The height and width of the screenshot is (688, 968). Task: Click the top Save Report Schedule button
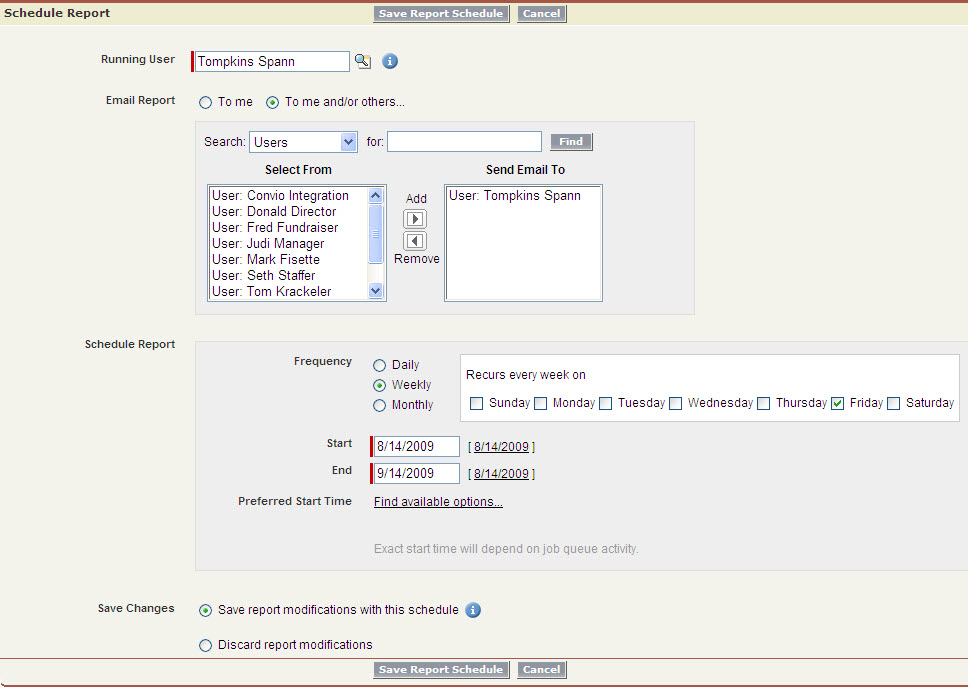pos(441,14)
